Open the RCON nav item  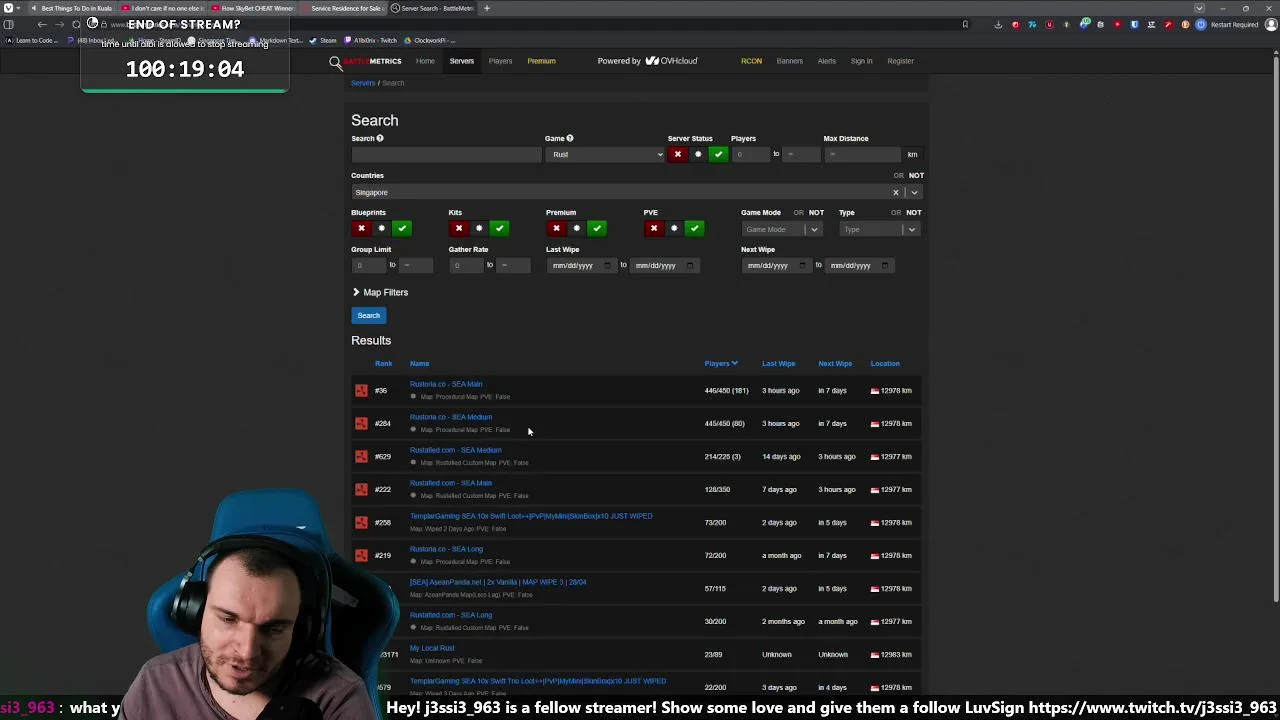(751, 61)
